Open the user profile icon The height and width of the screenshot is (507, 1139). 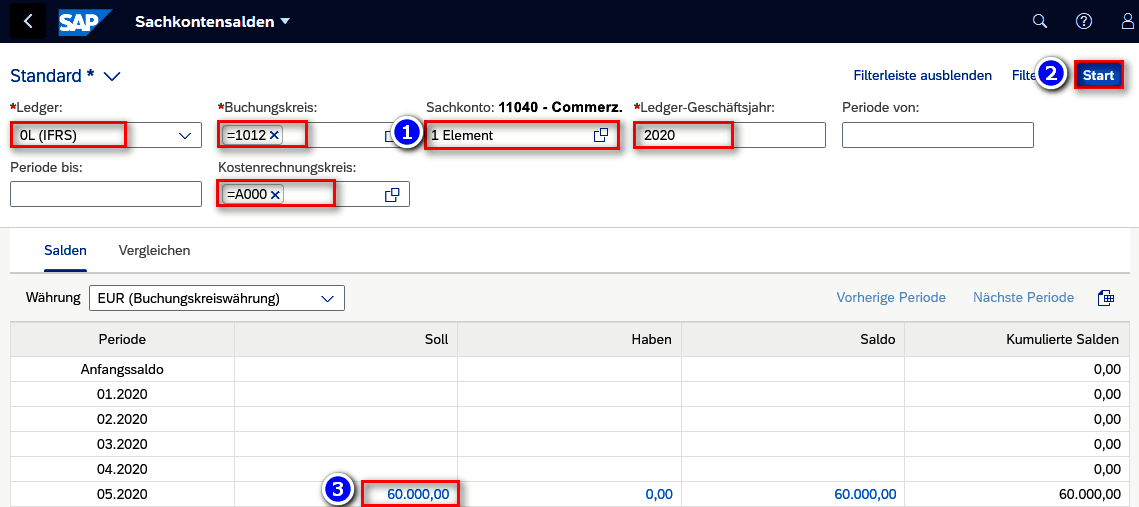pos(1128,21)
